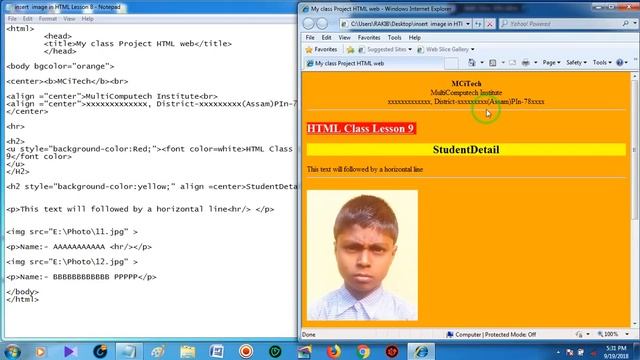The width and height of the screenshot is (640, 360).
Task: Open the file explorer folder in the taskbar
Action: [x=188, y=351]
